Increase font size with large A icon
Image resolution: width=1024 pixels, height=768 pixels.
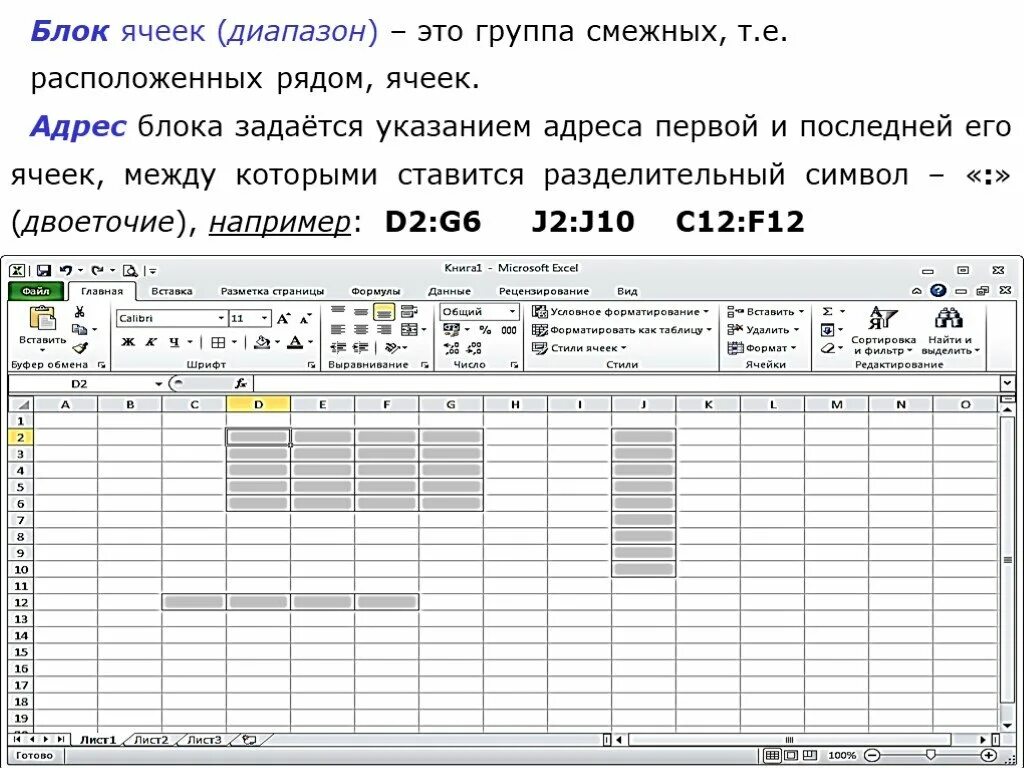(x=283, y=319)
